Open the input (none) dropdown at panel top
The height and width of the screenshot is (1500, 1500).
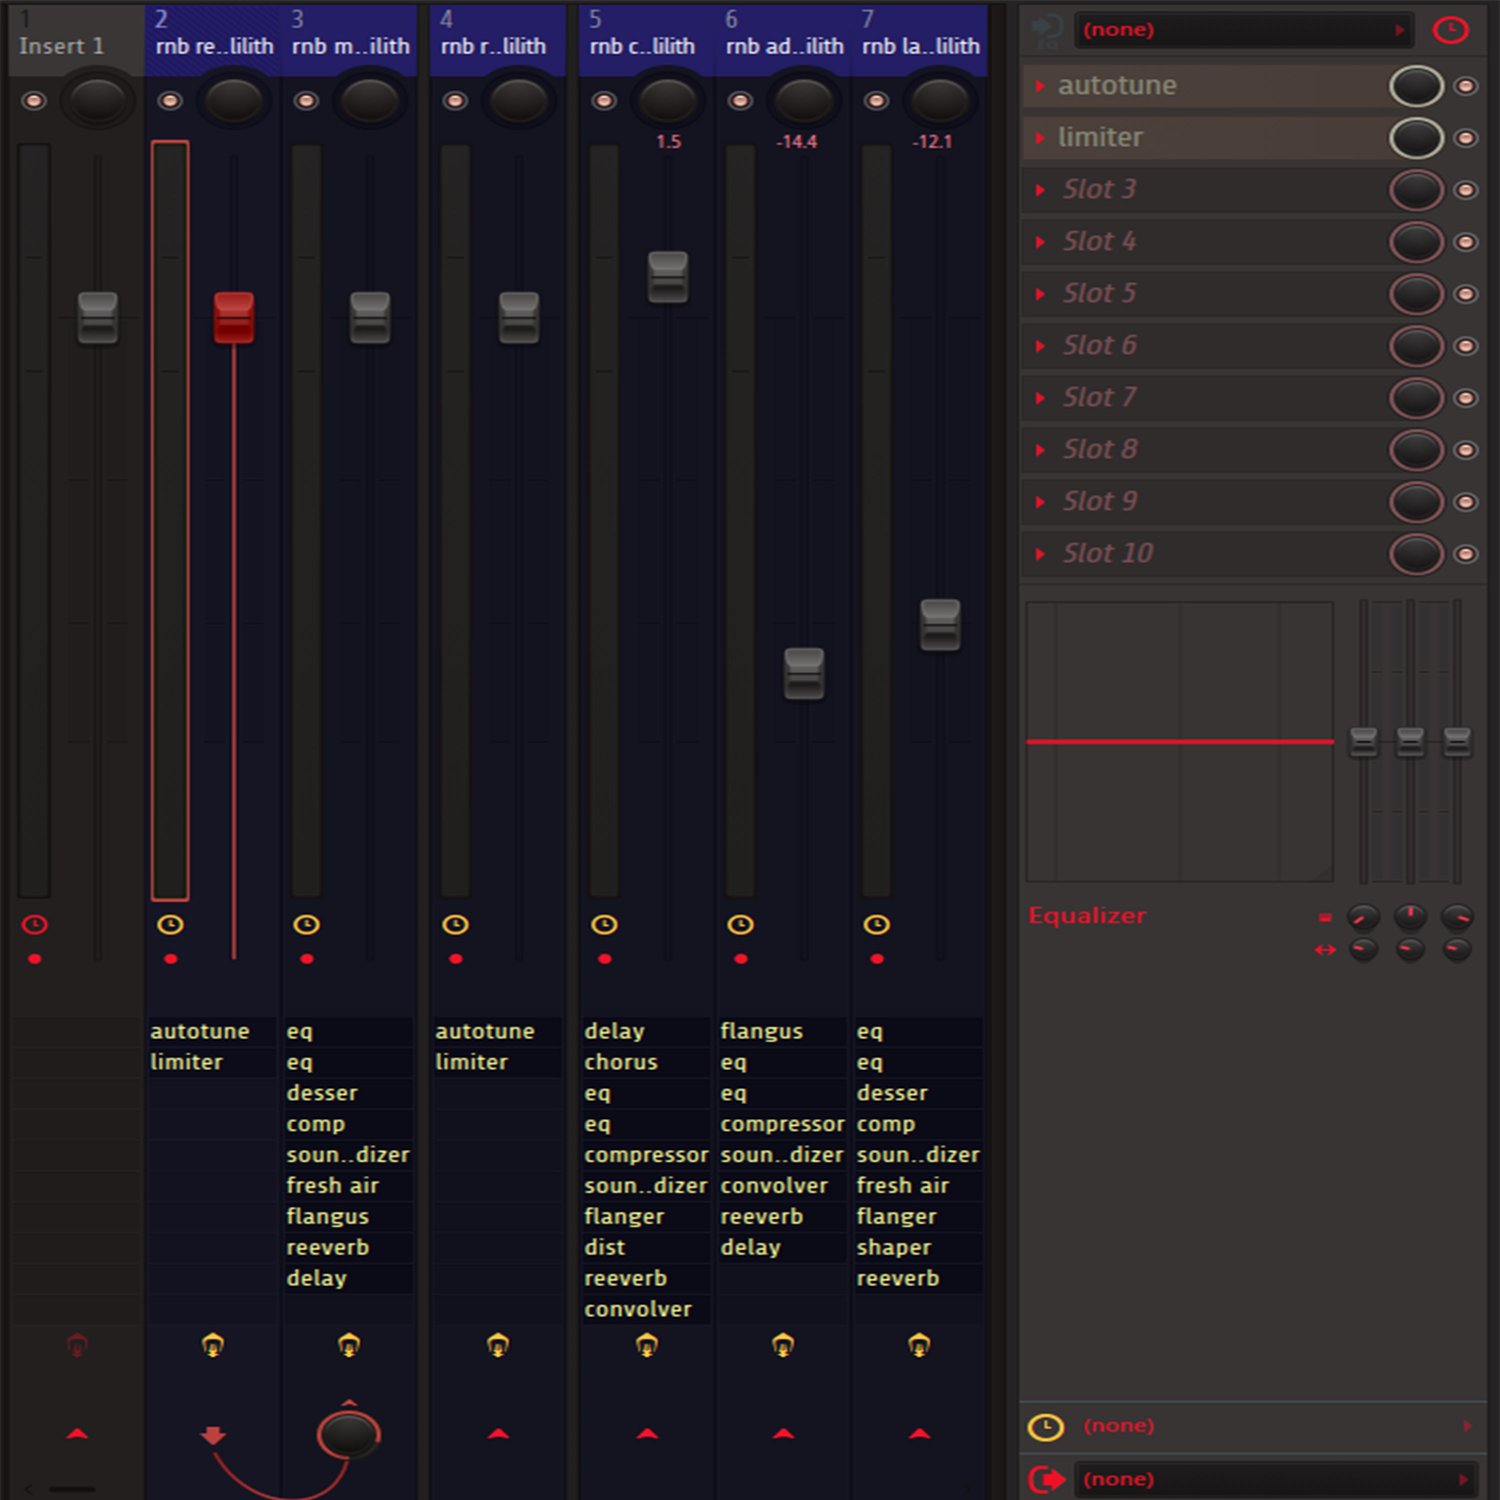coord(1244,30)
